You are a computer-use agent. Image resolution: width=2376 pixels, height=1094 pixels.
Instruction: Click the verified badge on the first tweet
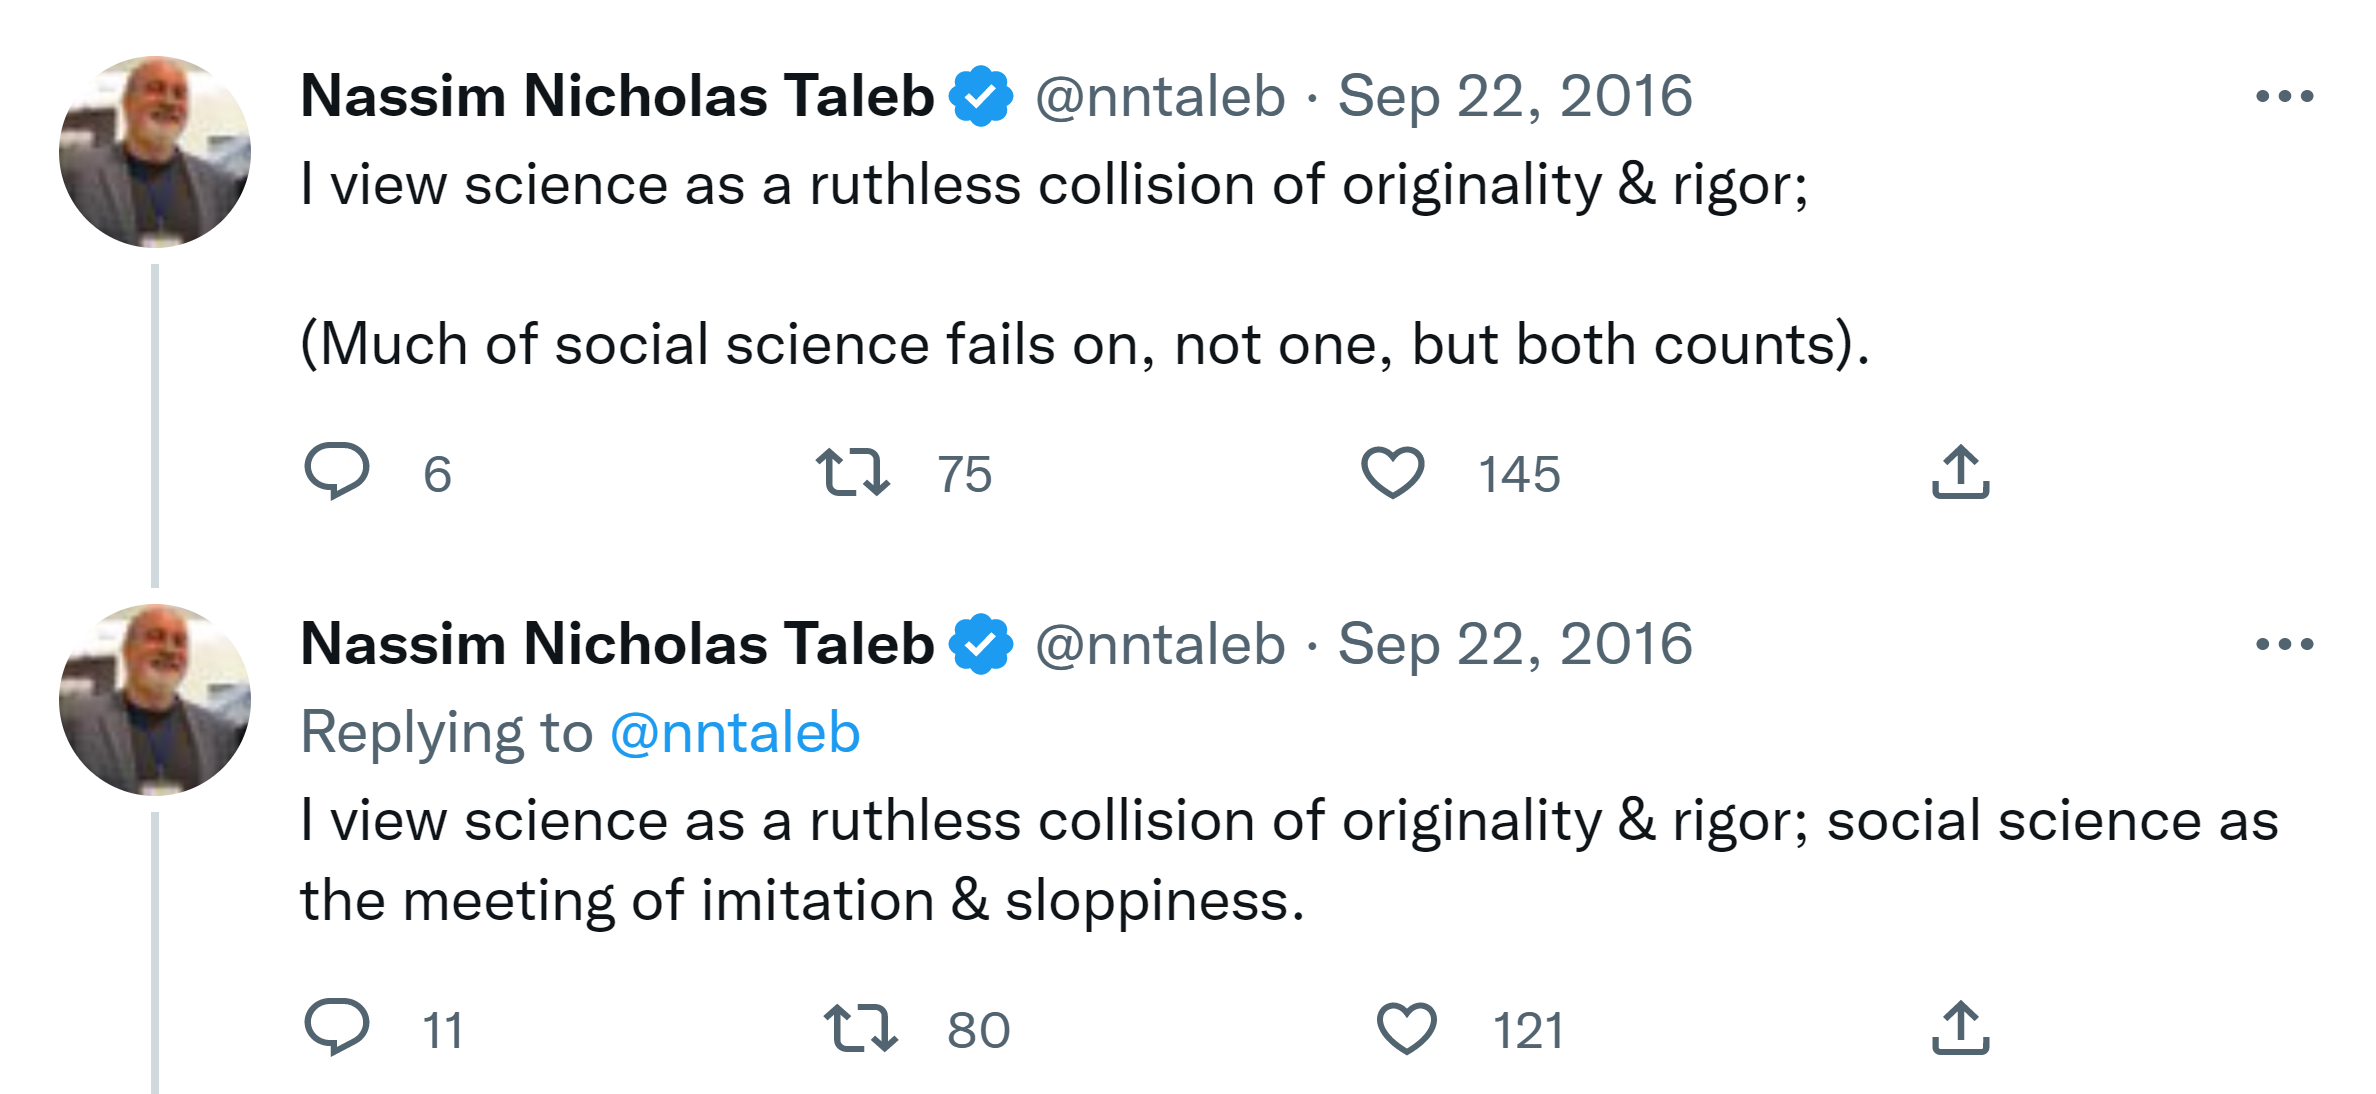981,96
